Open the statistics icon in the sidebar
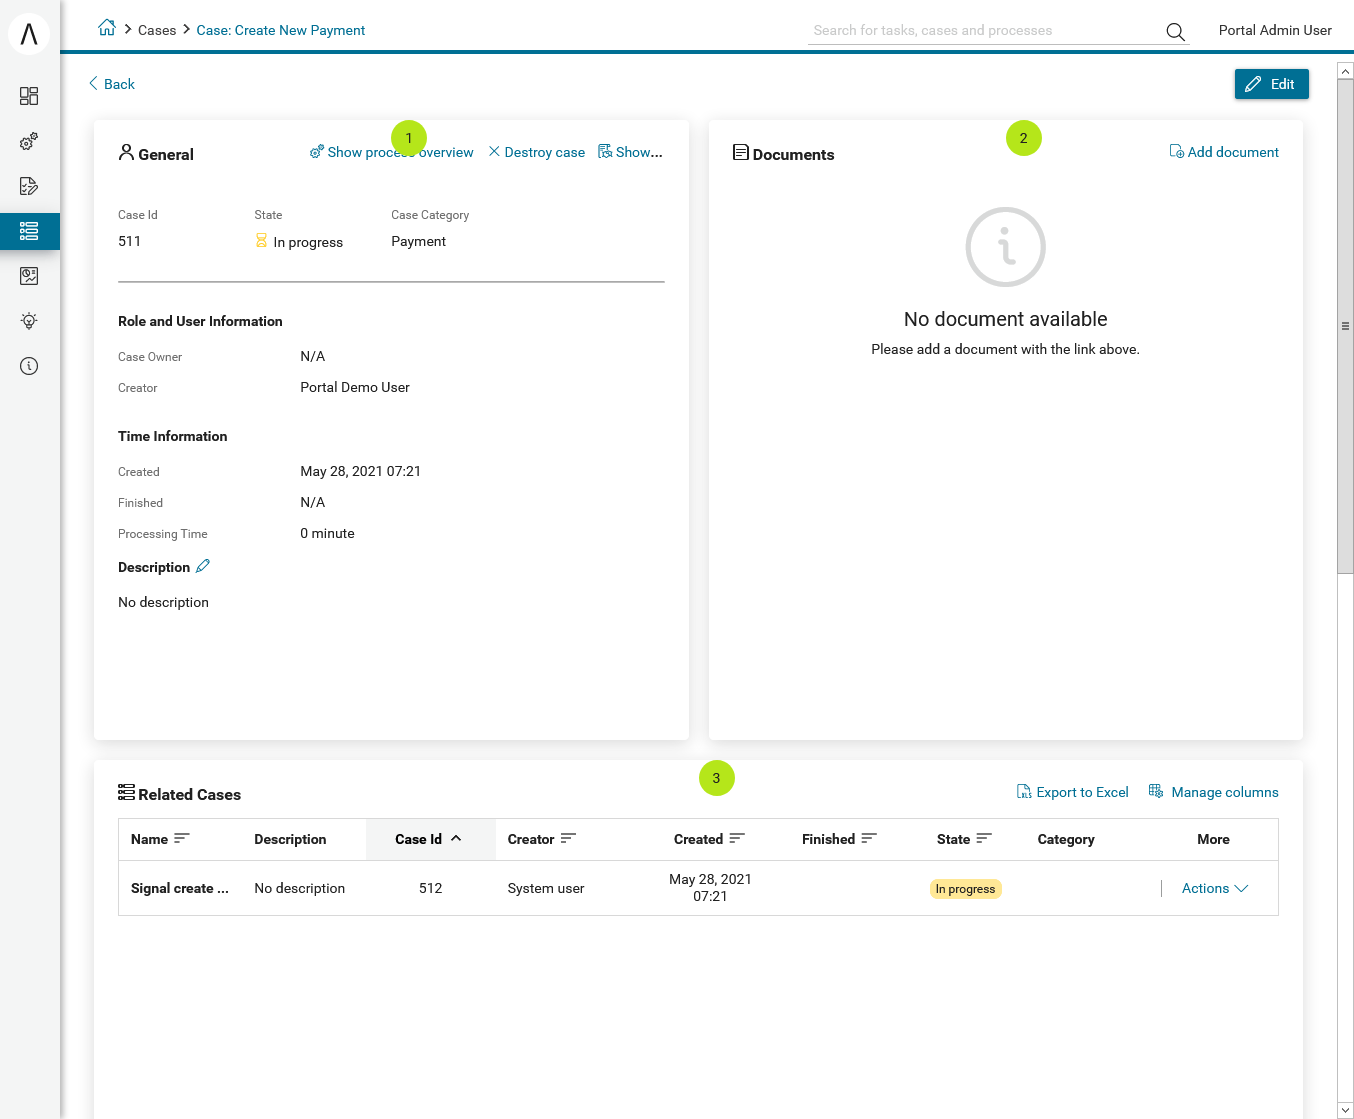Screen dimensions: 1354x1119 tap(29, 276)
